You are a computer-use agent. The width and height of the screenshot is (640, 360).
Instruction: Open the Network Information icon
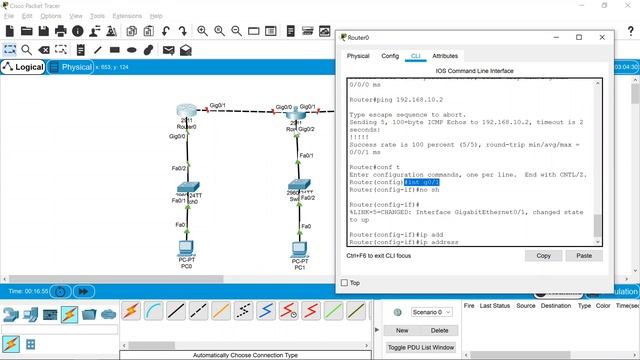point(78,31)
